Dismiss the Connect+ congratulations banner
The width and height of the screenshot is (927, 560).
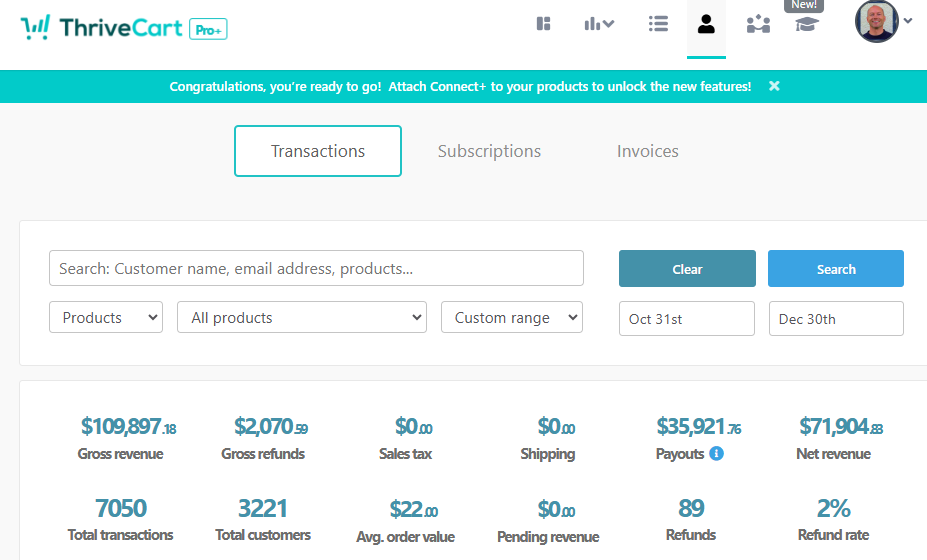(x=774, y=86)
